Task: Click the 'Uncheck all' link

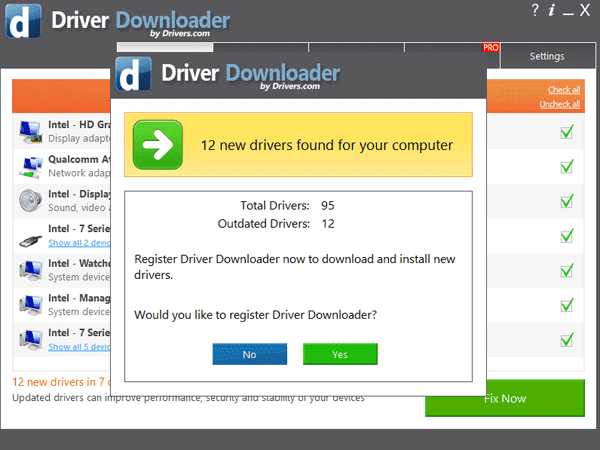Action: click(x=560, y=104)
